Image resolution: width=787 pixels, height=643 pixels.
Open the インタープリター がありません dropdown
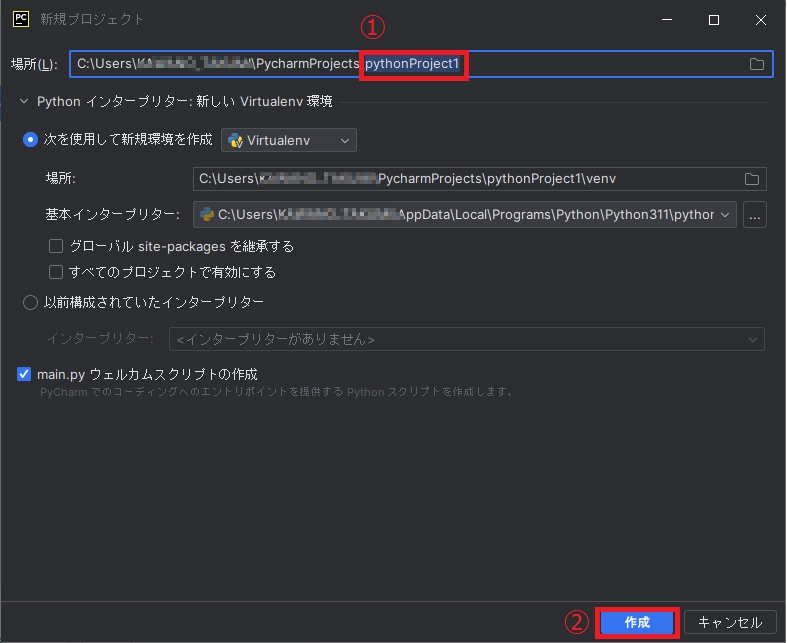tap(466, 340)
